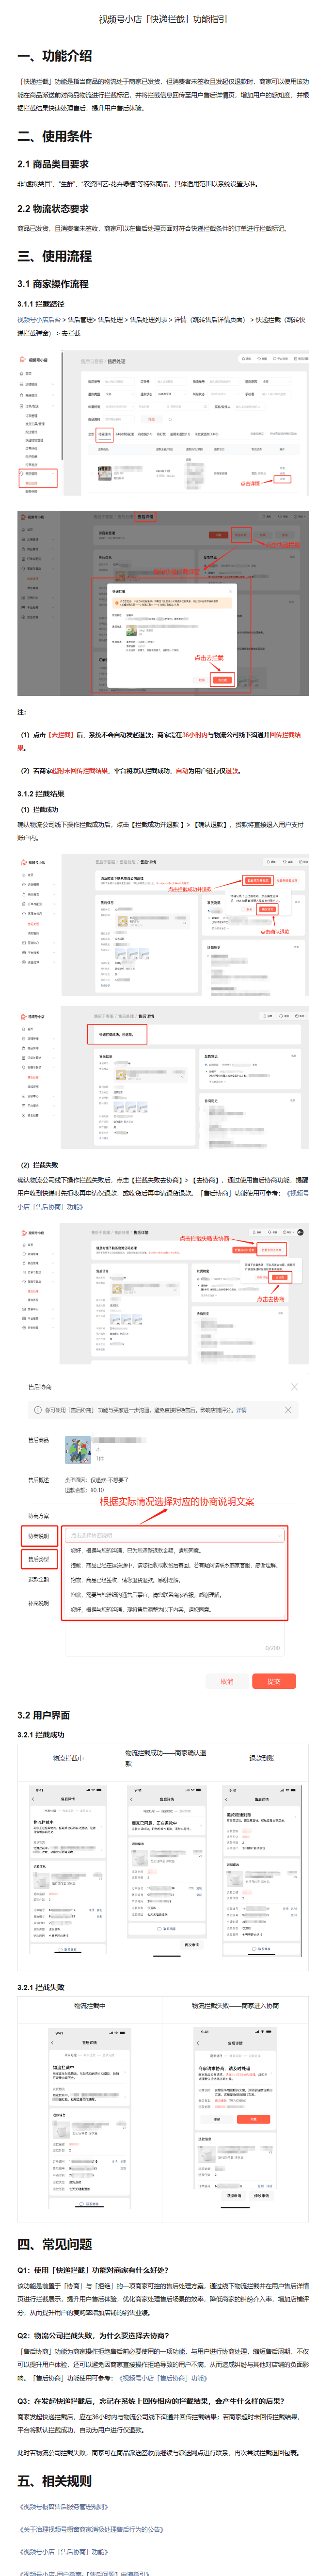Click the info icon in dialog banner

click(x=38, y=1409)
